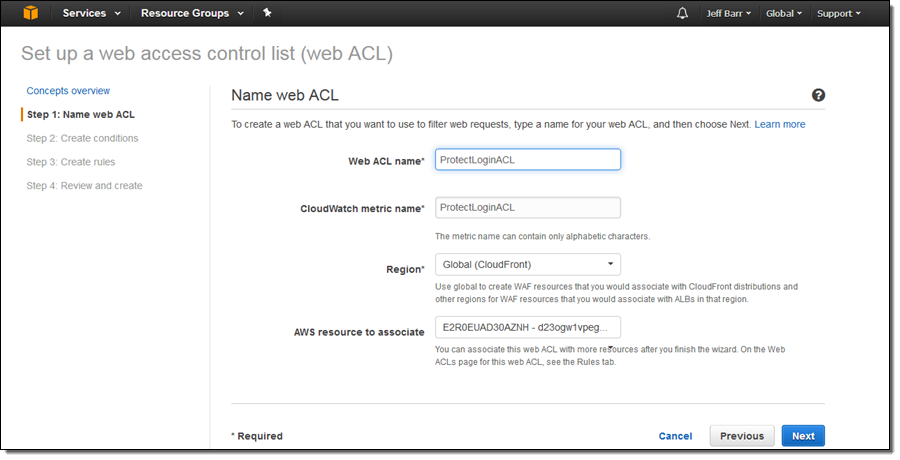Open the notifications bell icon

coord(682,13)
